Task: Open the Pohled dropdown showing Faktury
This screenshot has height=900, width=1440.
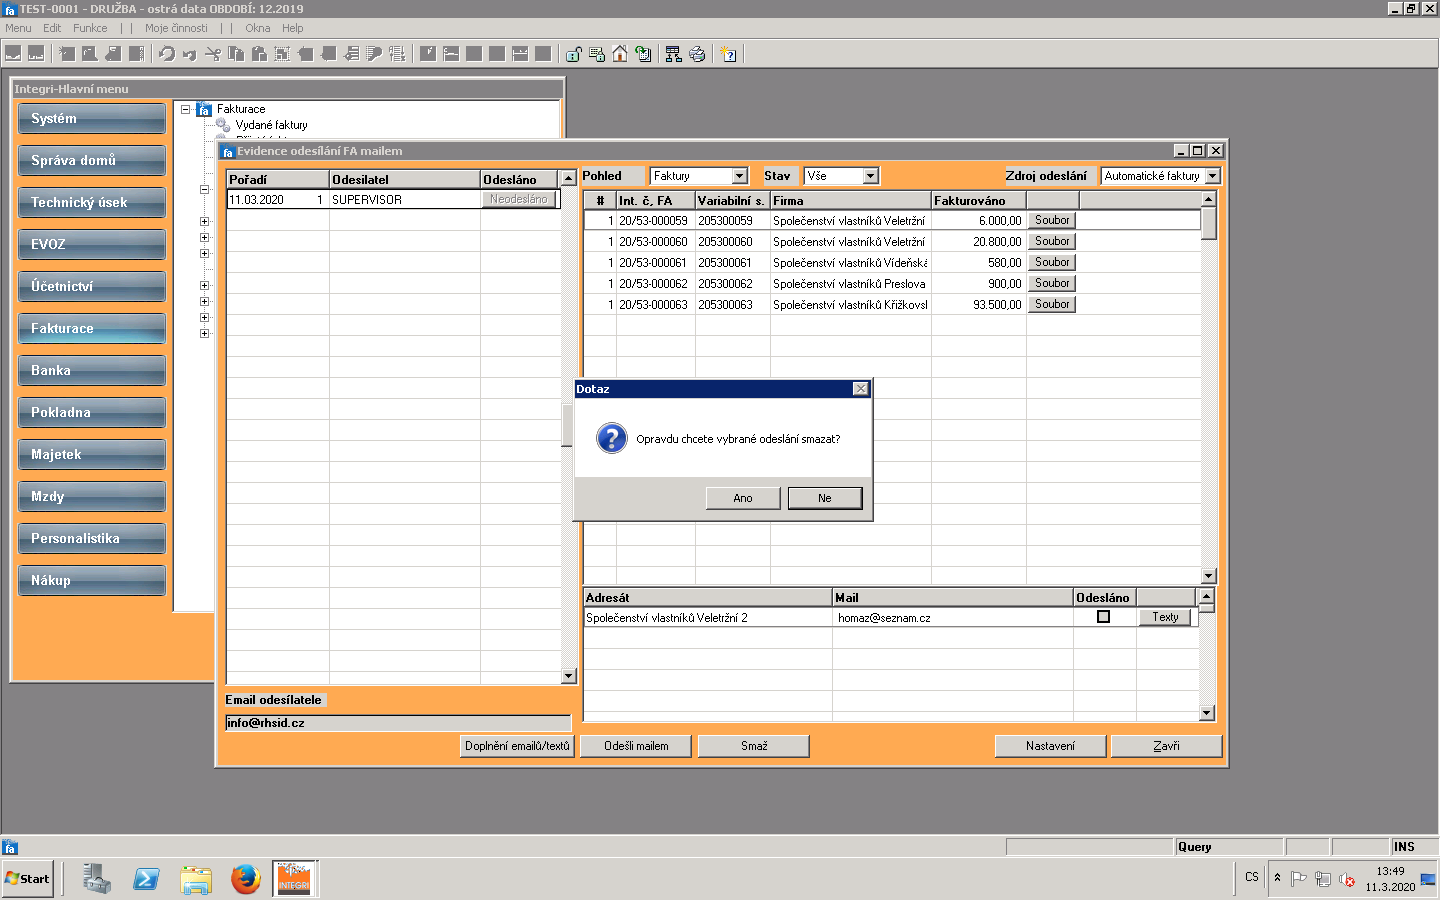Action: 740,176
